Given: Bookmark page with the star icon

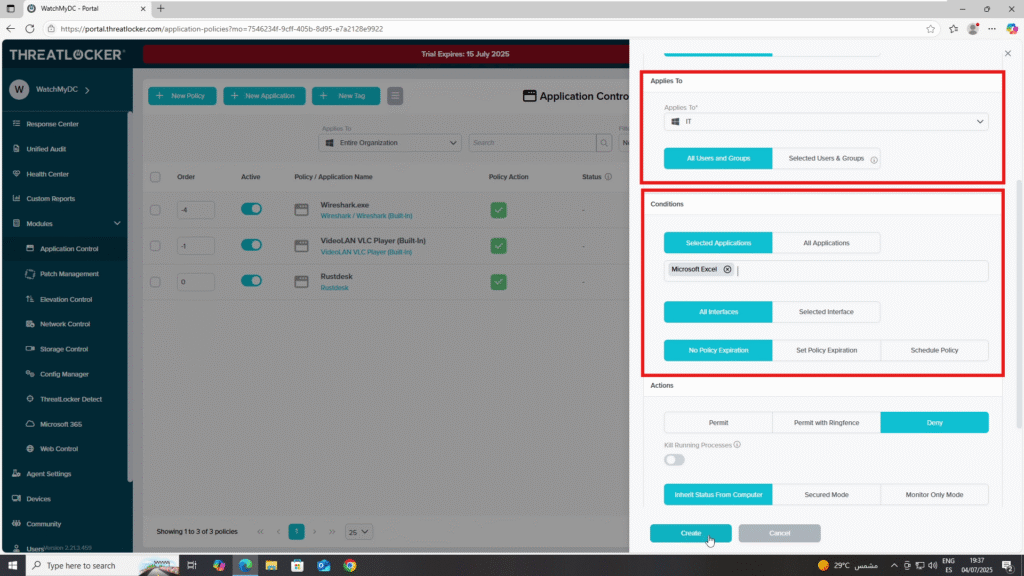Looking at the screenshot, I should click(x=931, y=29).
